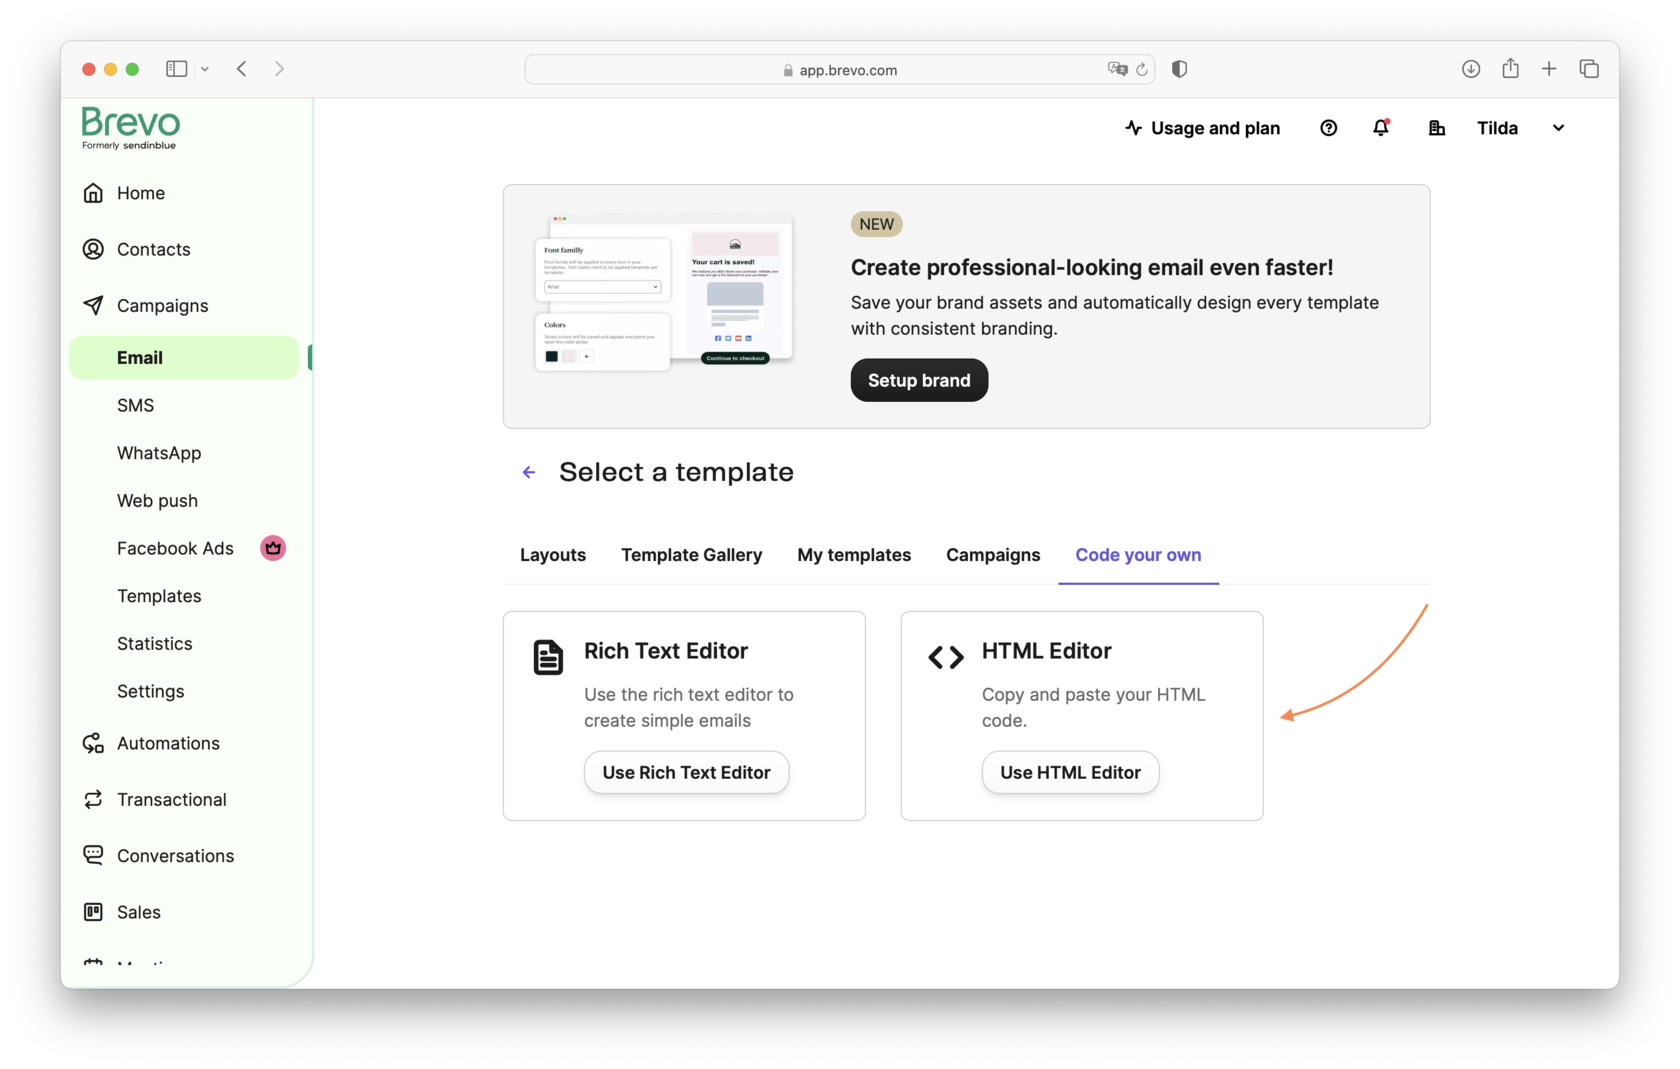Reload the page with the refresh icon

pyautogui.click(x=1142, y=69)
